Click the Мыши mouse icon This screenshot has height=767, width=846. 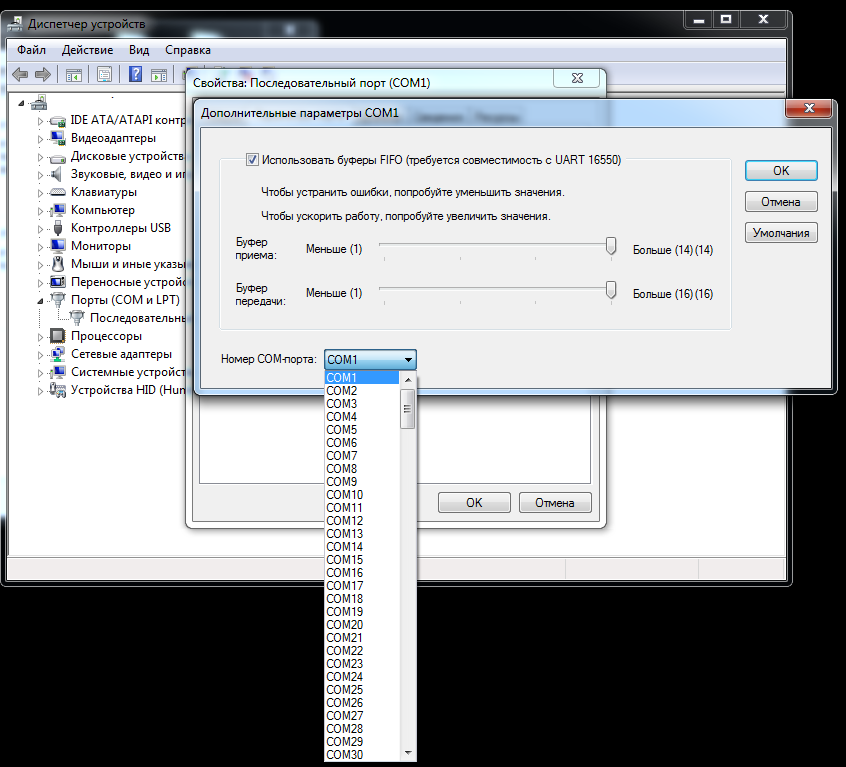58,264
